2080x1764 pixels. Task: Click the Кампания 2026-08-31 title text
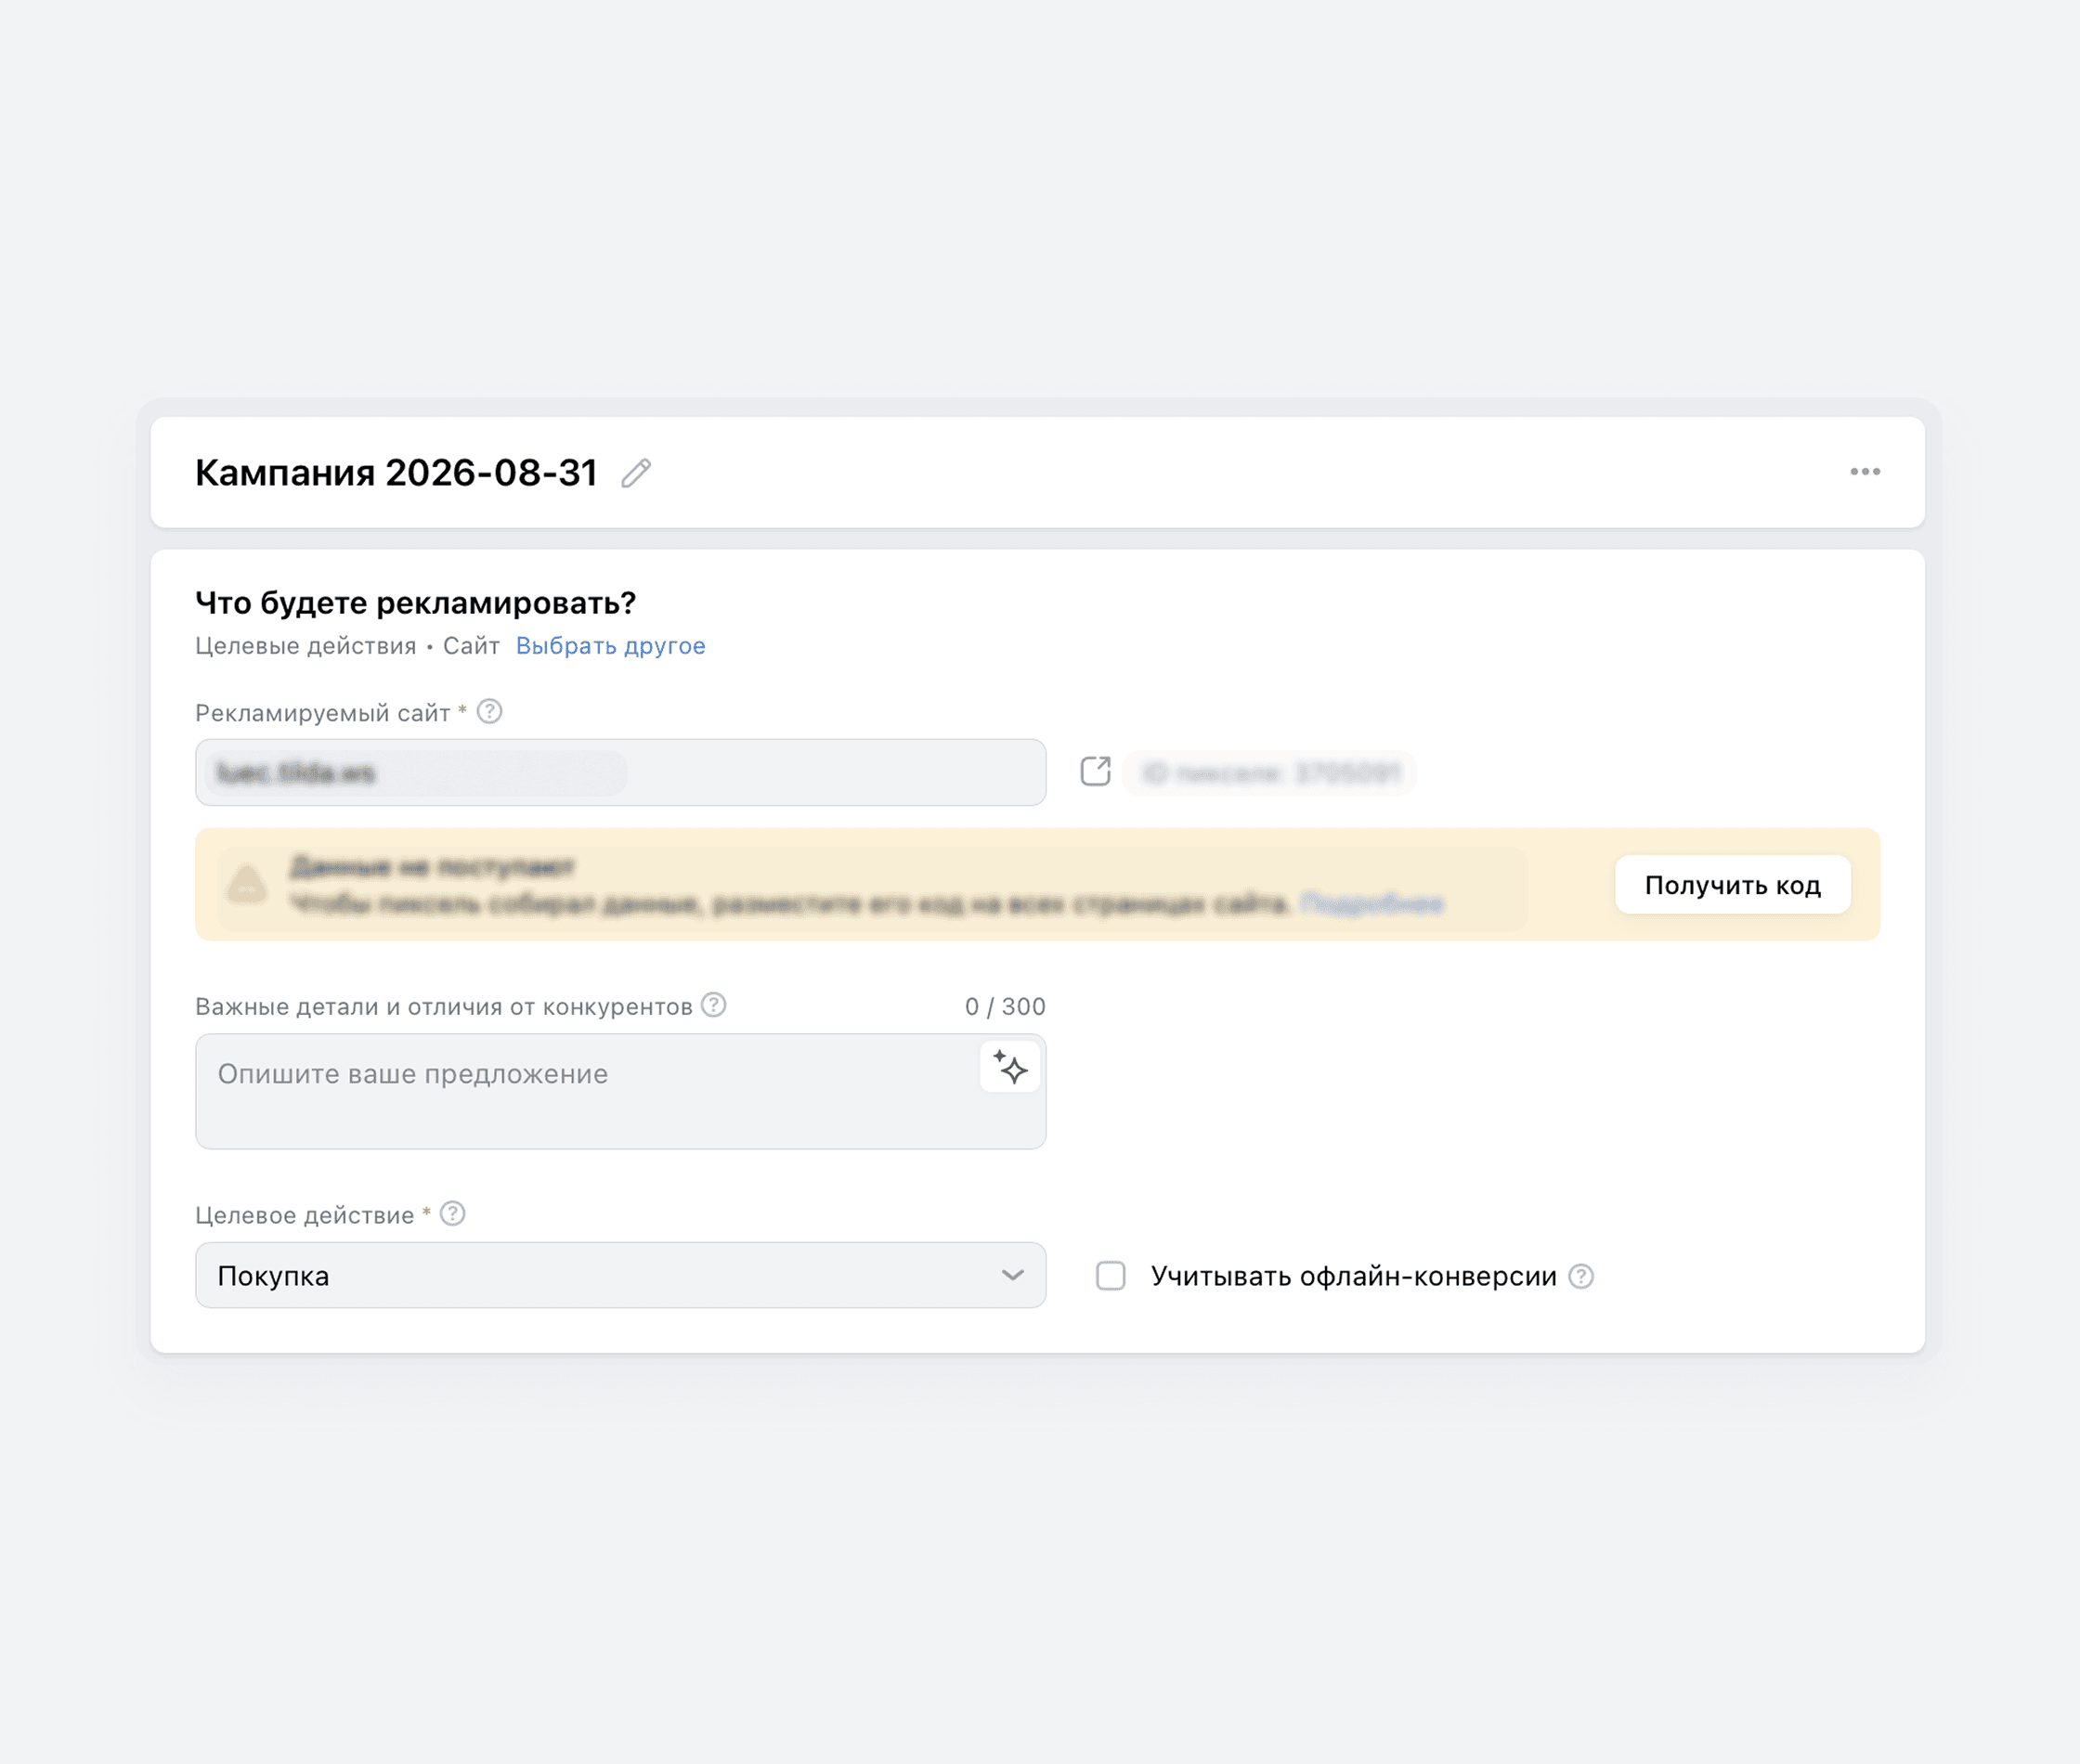tap(396, 473)
